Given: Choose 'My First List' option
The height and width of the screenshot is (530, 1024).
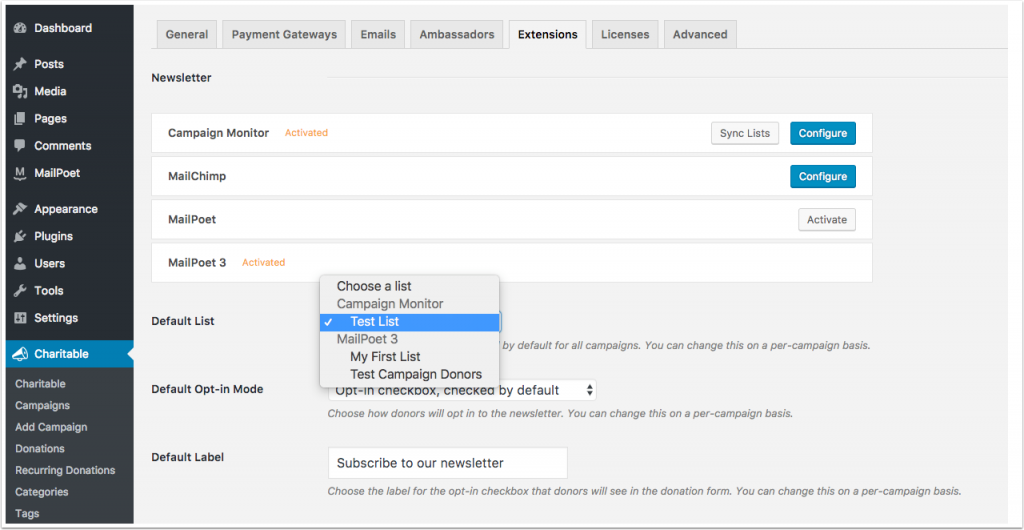Looking at the screenshot, I should 409,357.
